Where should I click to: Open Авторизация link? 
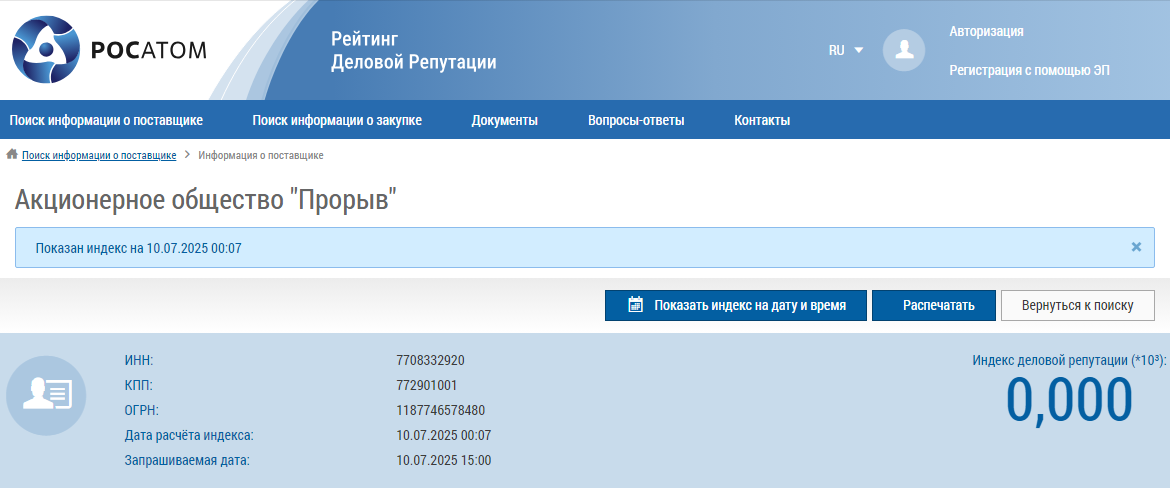(986, 31)
